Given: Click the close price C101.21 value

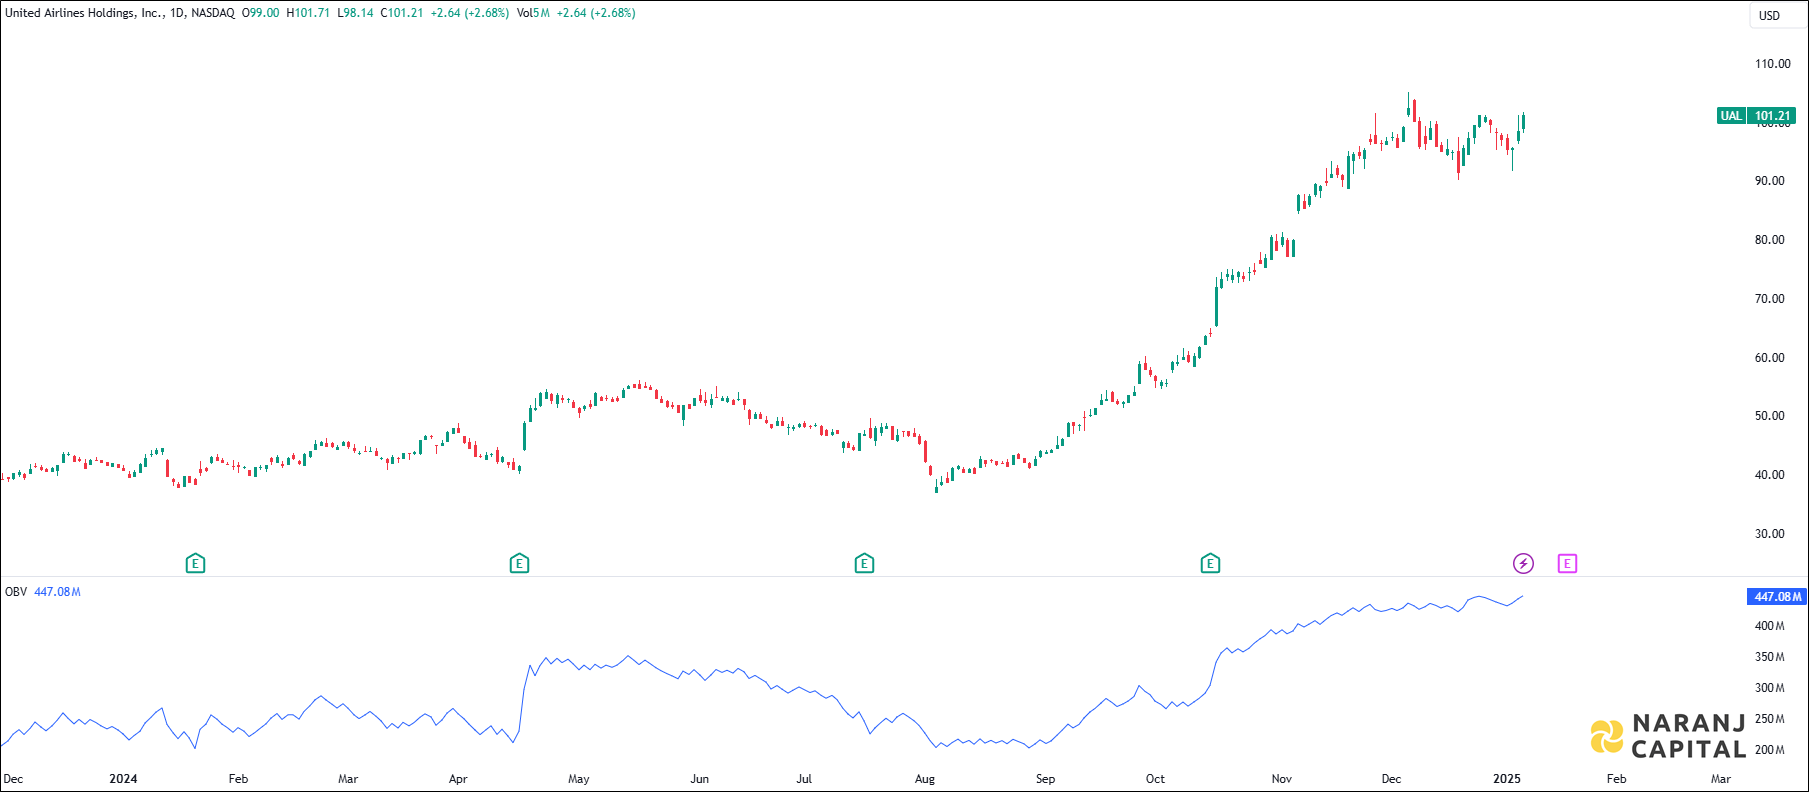Looking at the screenshot, I should tap(402, 13).
